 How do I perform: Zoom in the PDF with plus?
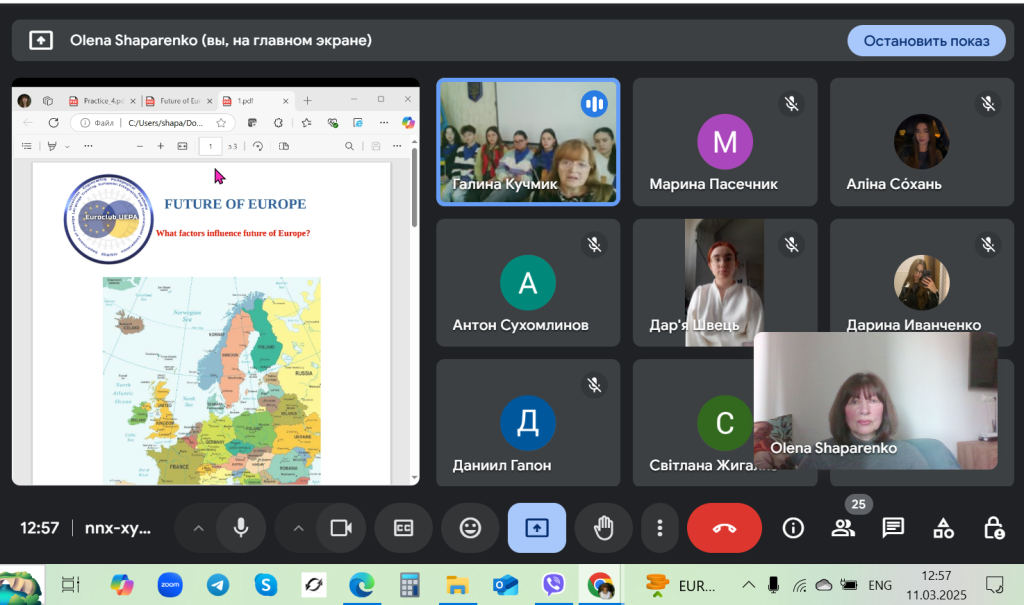(161, 146)
